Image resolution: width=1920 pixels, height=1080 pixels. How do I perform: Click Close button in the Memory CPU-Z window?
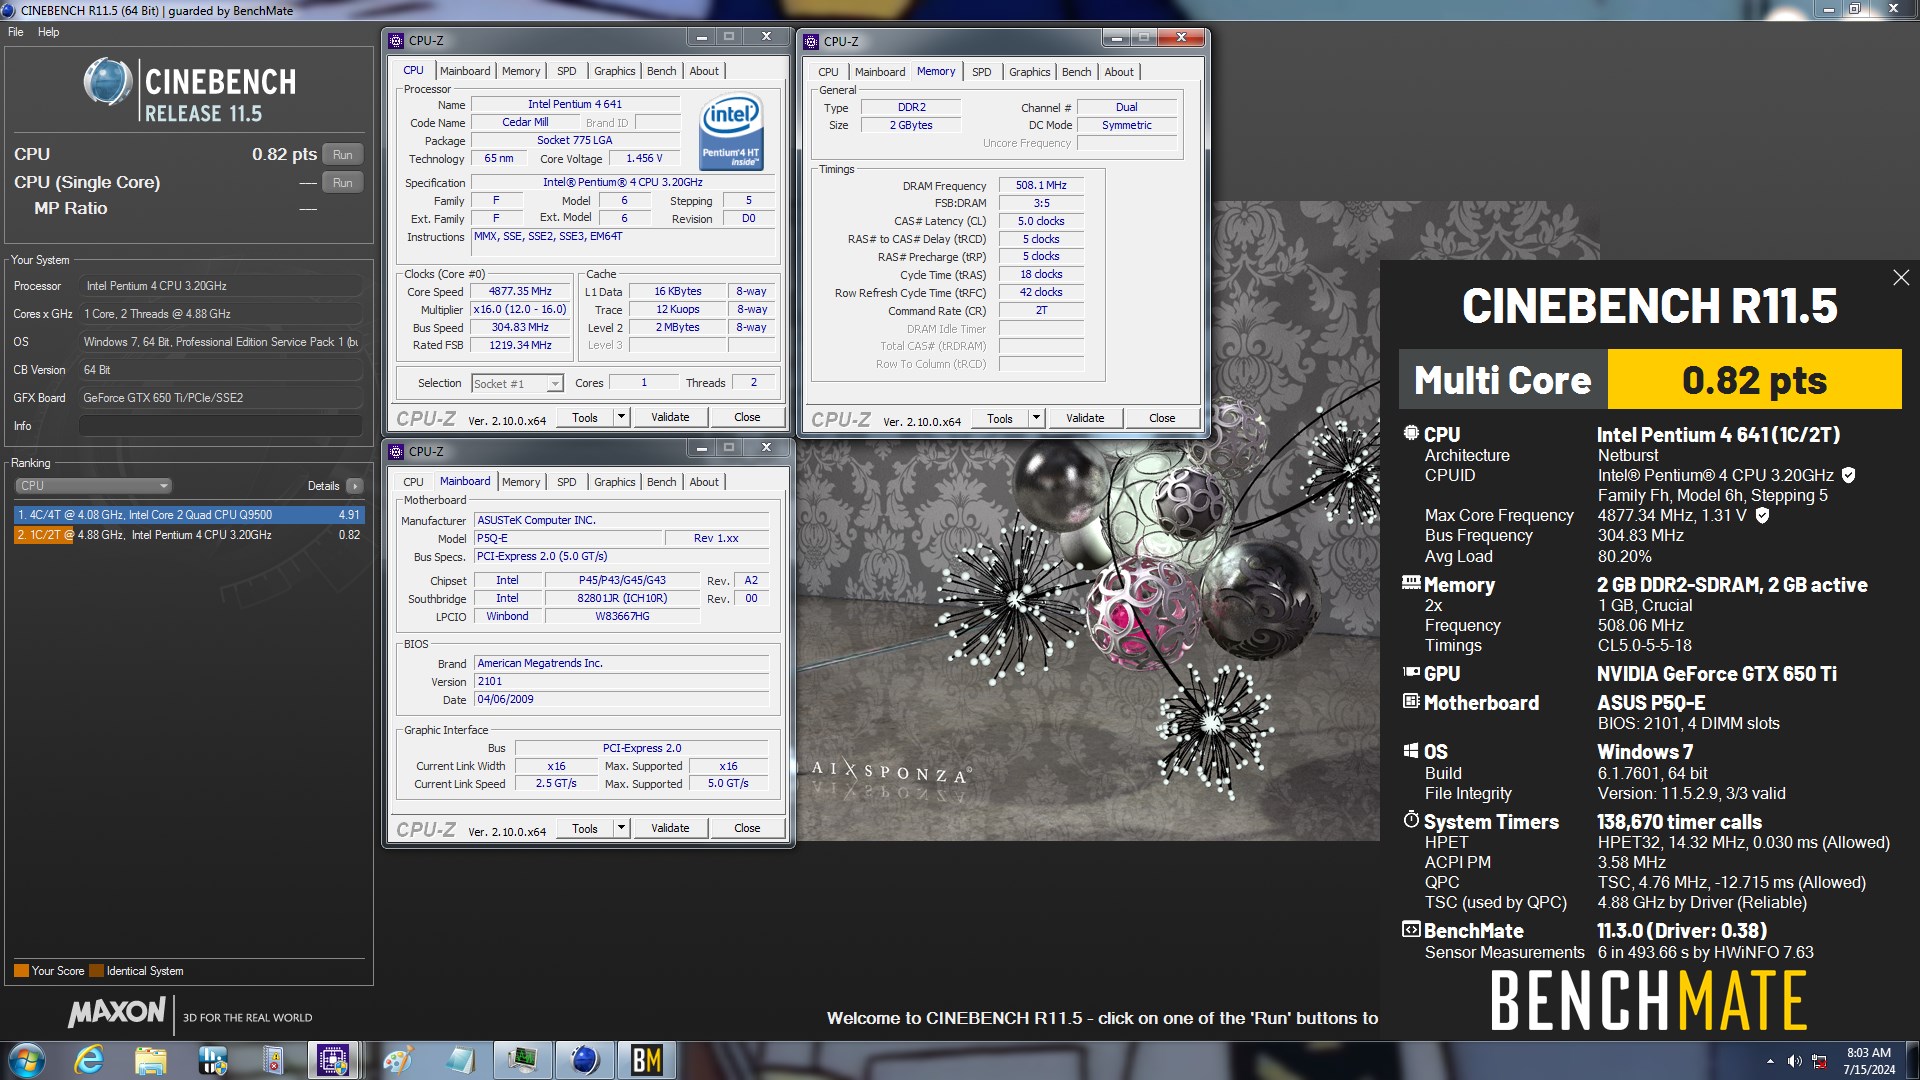click(x=1162, y=418)
